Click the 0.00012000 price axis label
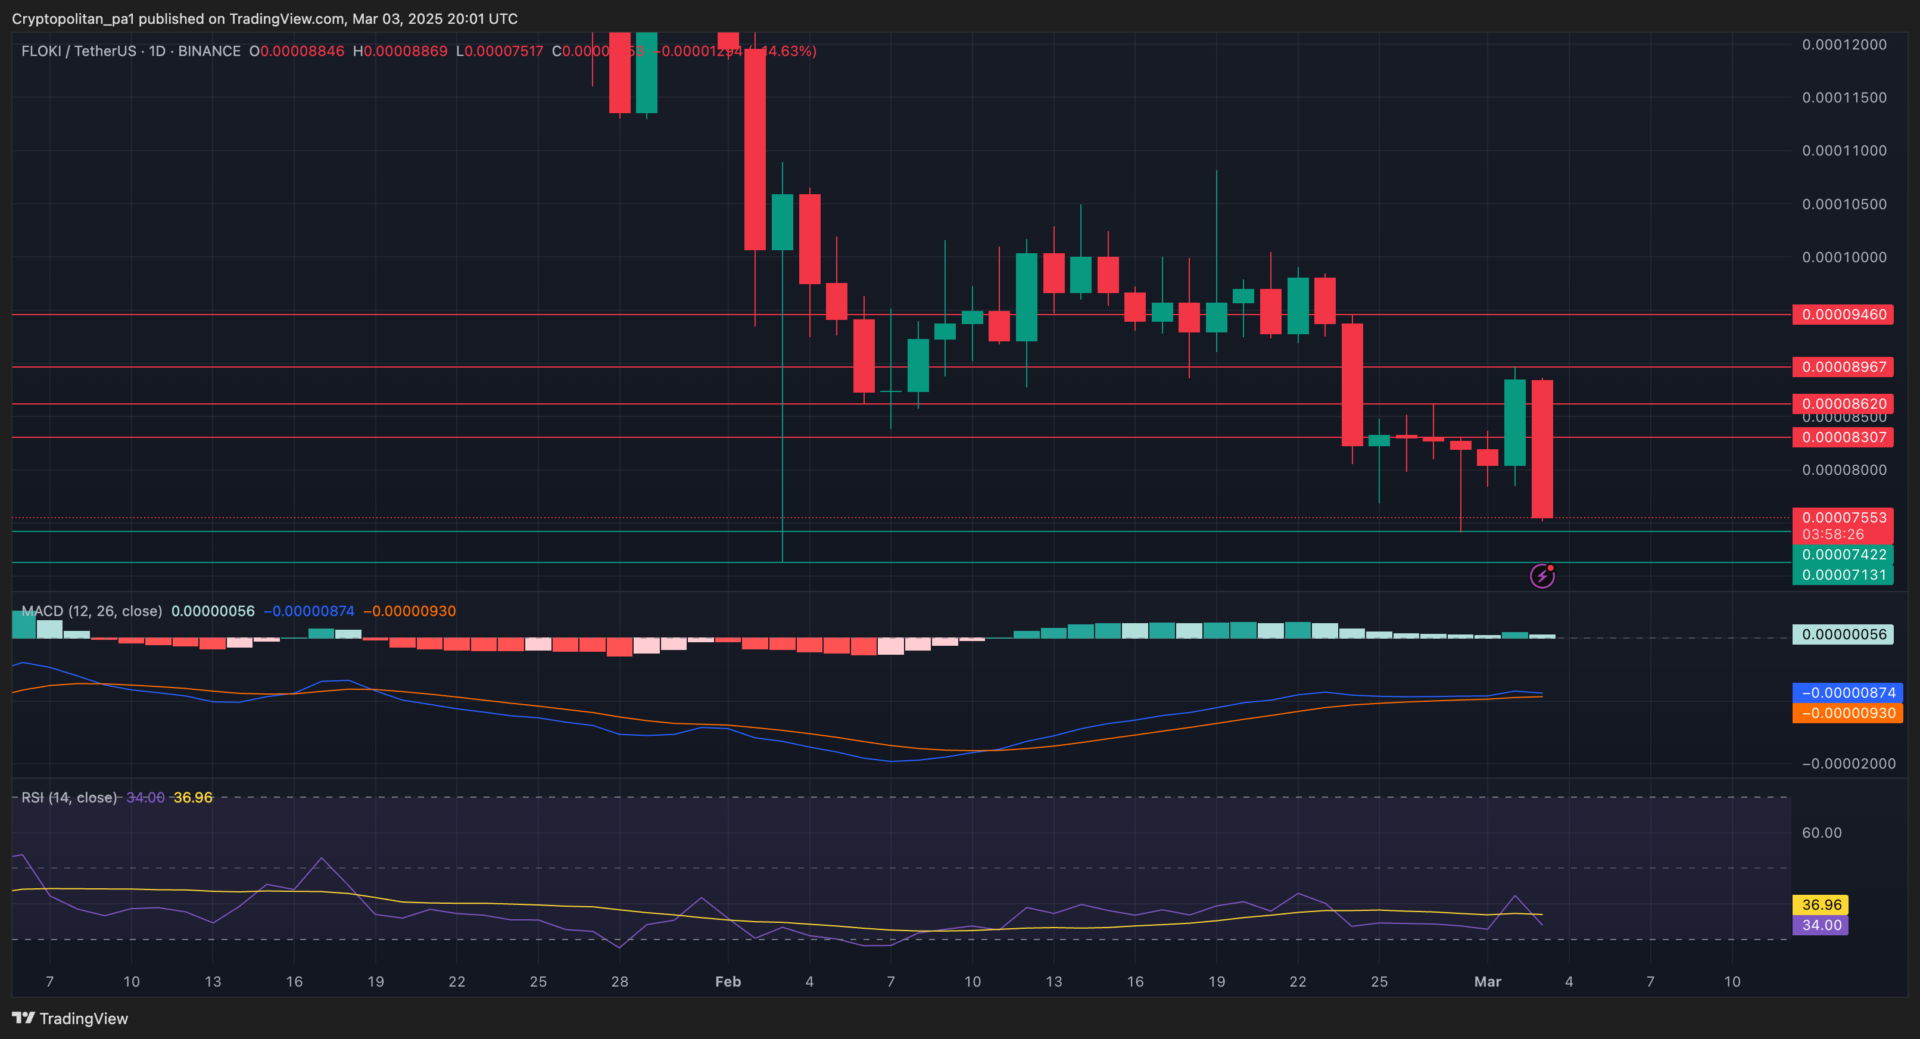Screen dimensions: 1920x1039 click(1844, 44)
